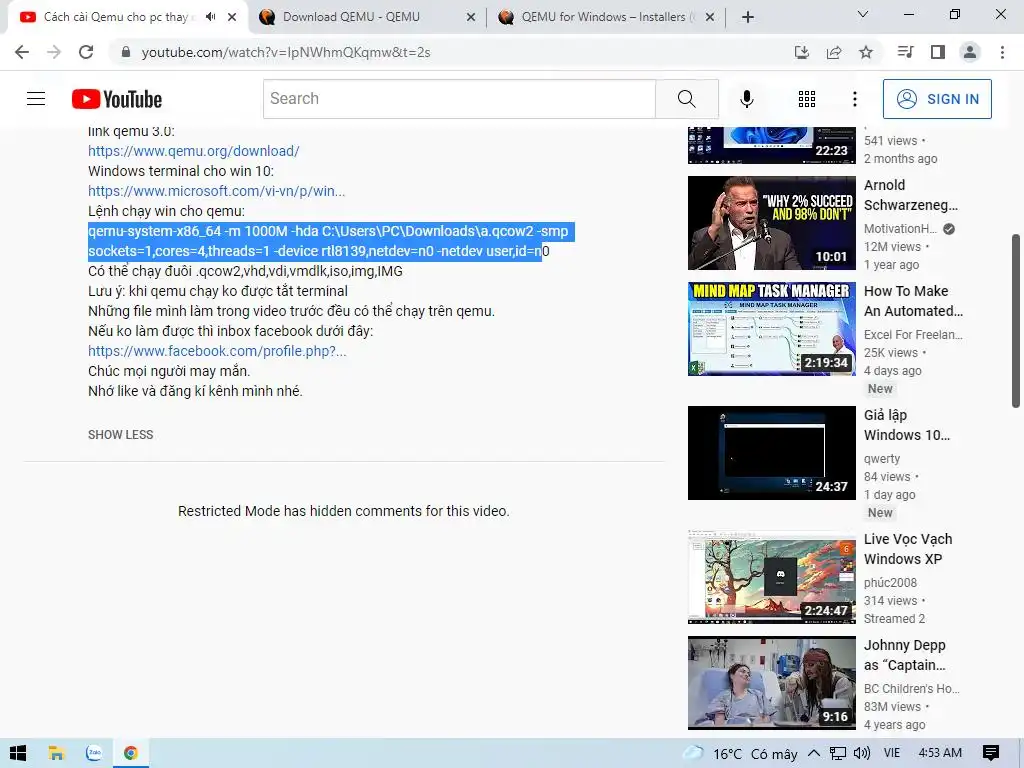Open File Explorer from taskbar
Image resolution: width=1024 pixels, height=768 pixels.
(56, 753)
